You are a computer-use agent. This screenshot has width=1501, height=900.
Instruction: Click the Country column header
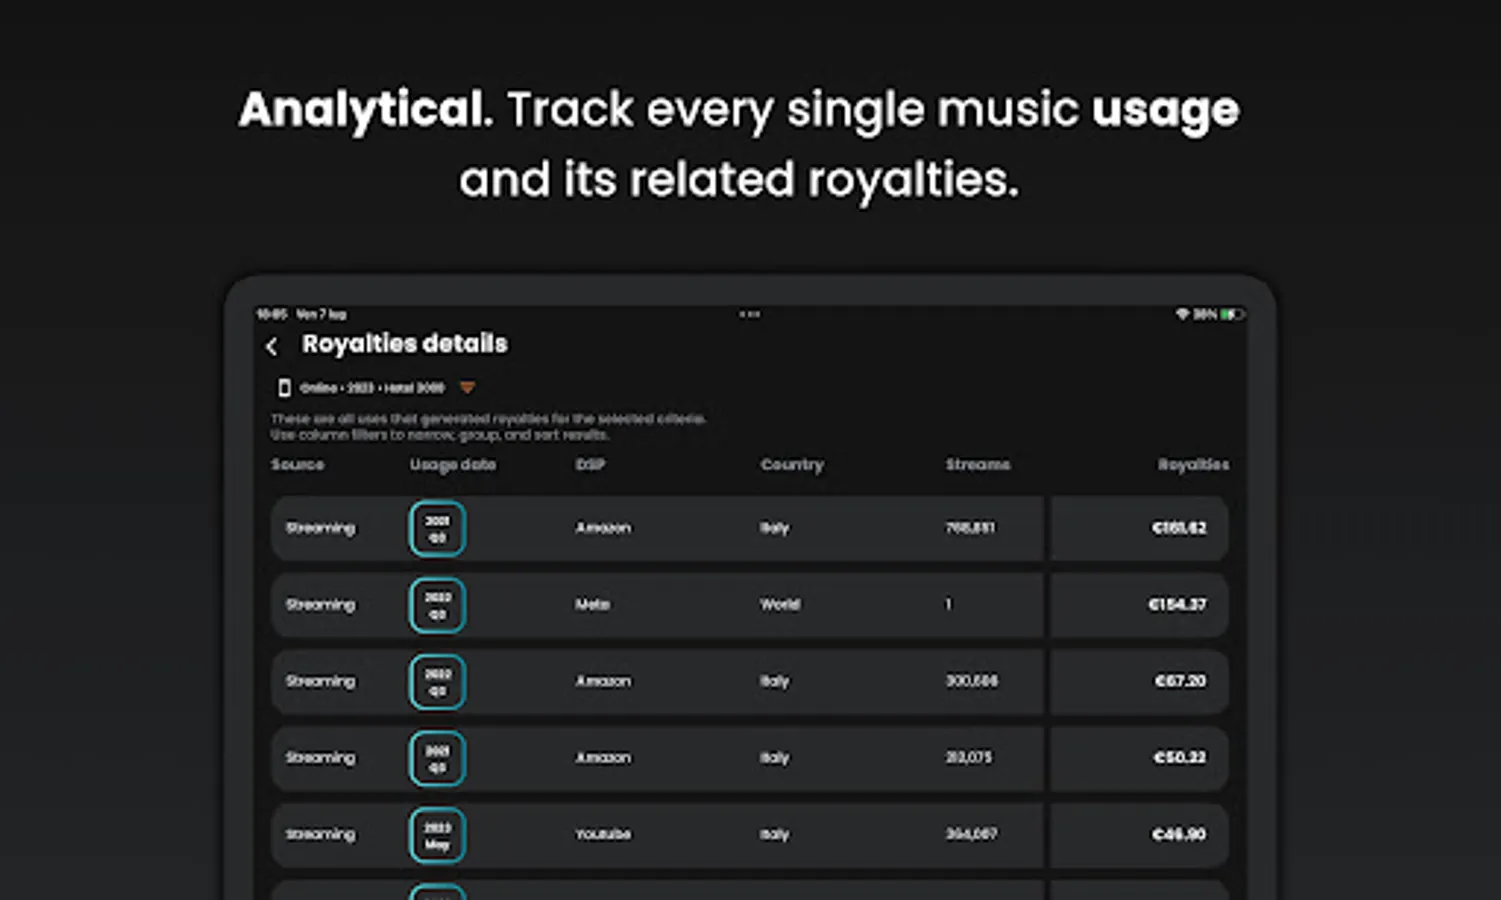pos(792,465)
